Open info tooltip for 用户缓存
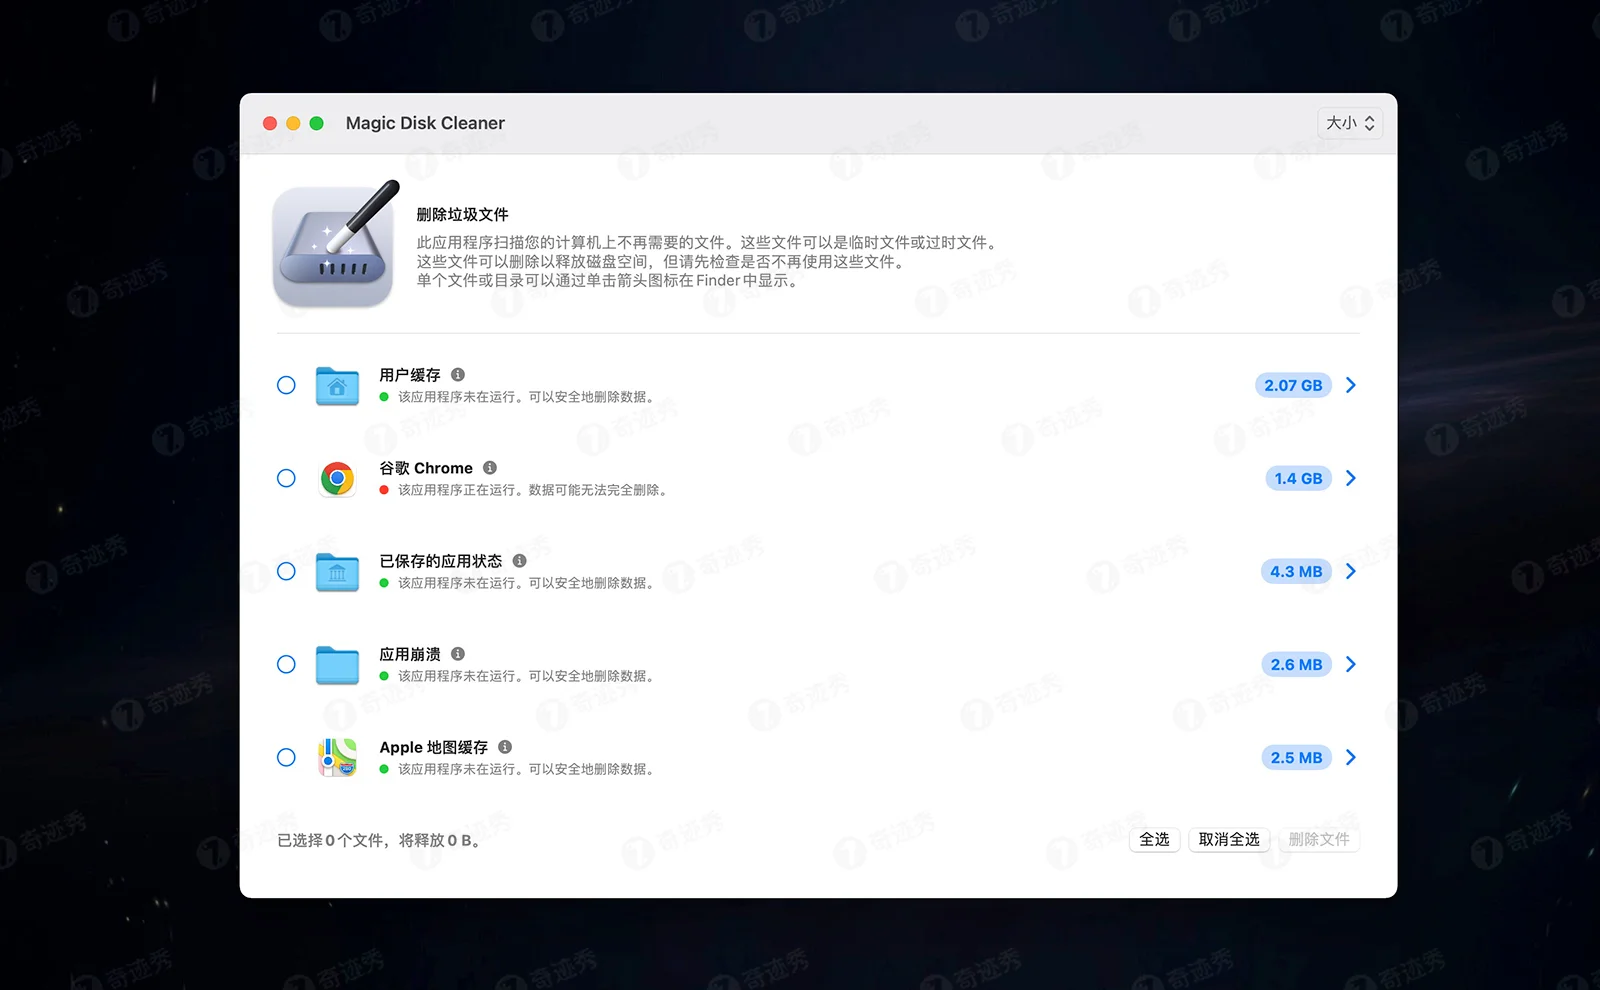Viewport: 1600px width, 990px height. point(459,374)
